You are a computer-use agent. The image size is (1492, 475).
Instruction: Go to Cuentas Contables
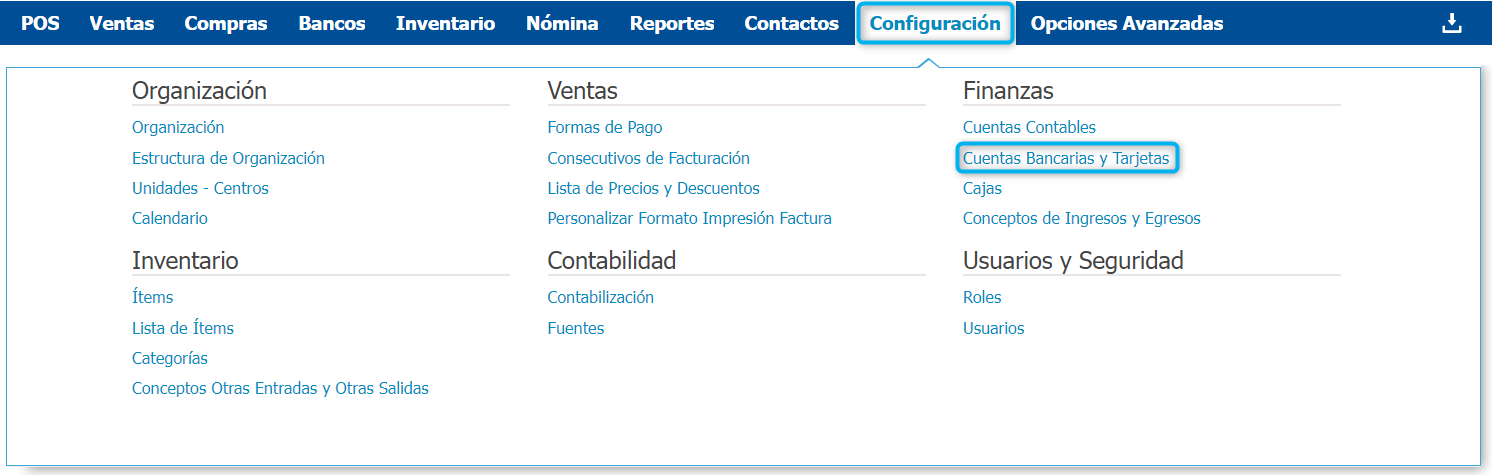click(x=1029, y=127)
